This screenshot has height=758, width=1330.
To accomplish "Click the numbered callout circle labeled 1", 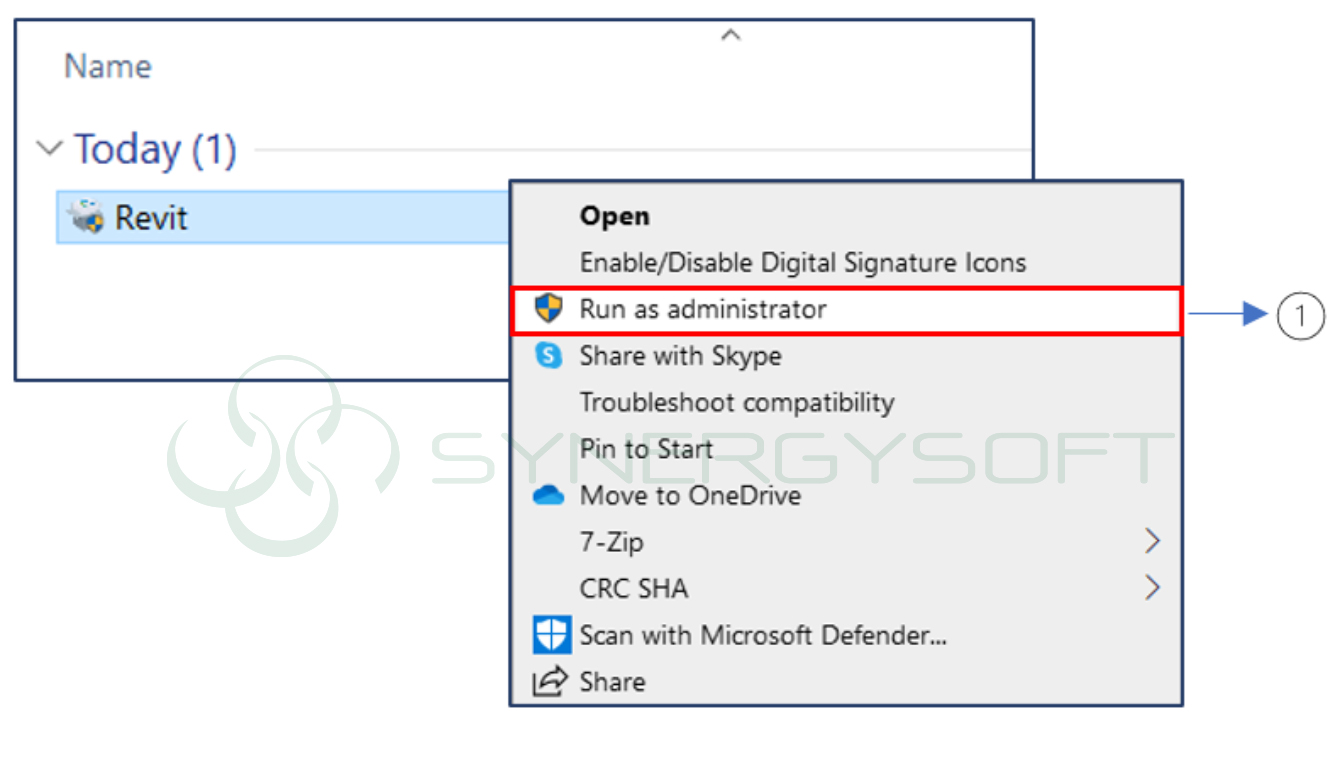I will tap(1301, 315).
